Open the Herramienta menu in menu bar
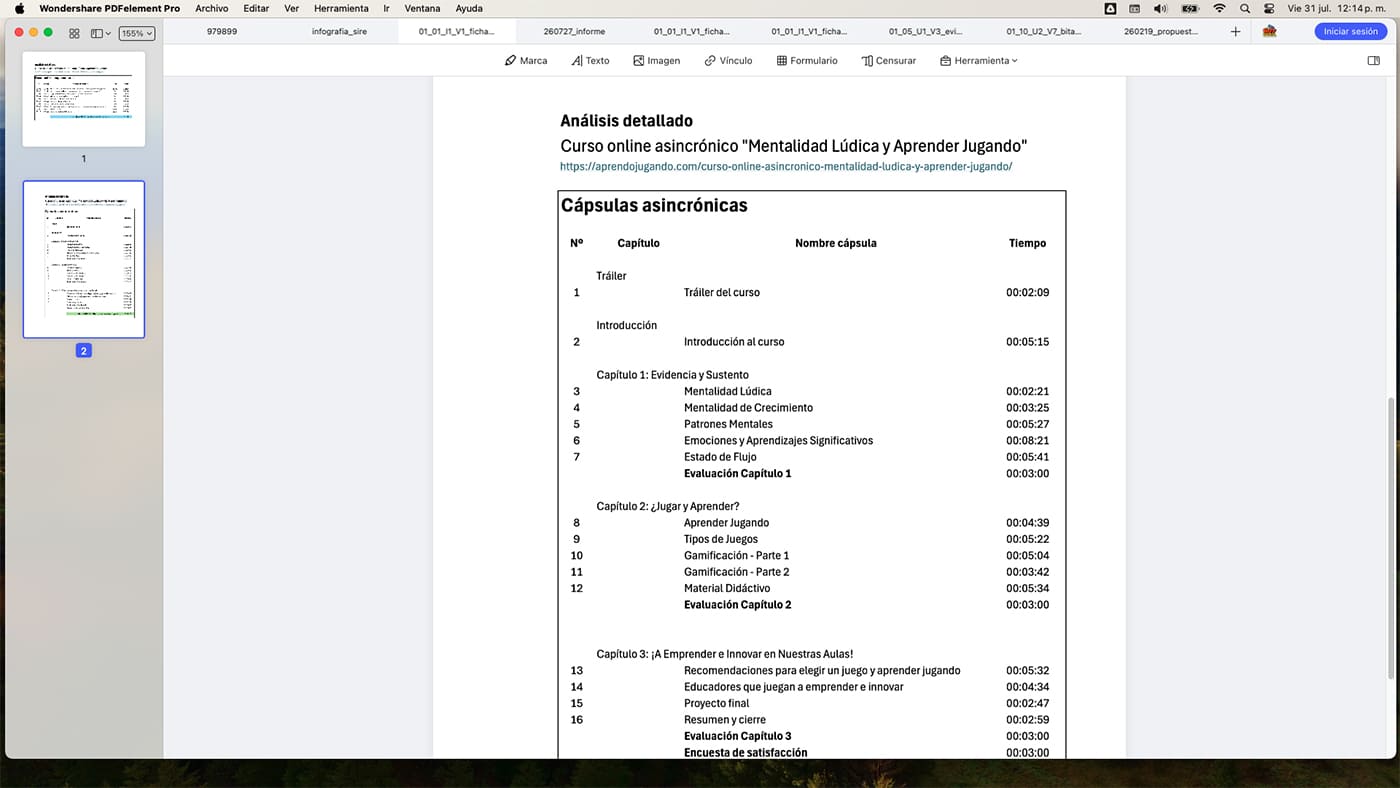This screenshot has width=1400, height=788. click(341, 8)
